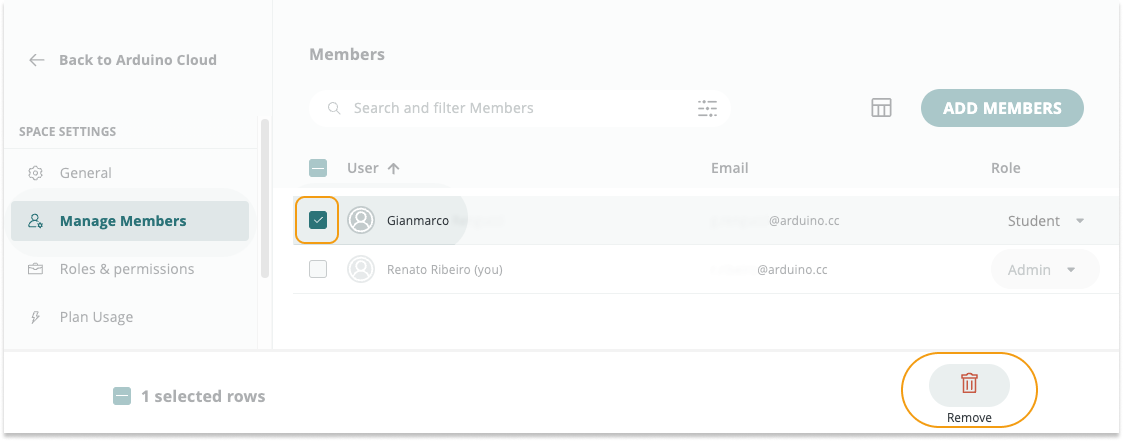Click the User column sort arrow
The image size is (1123, 441).
[393, 169]
